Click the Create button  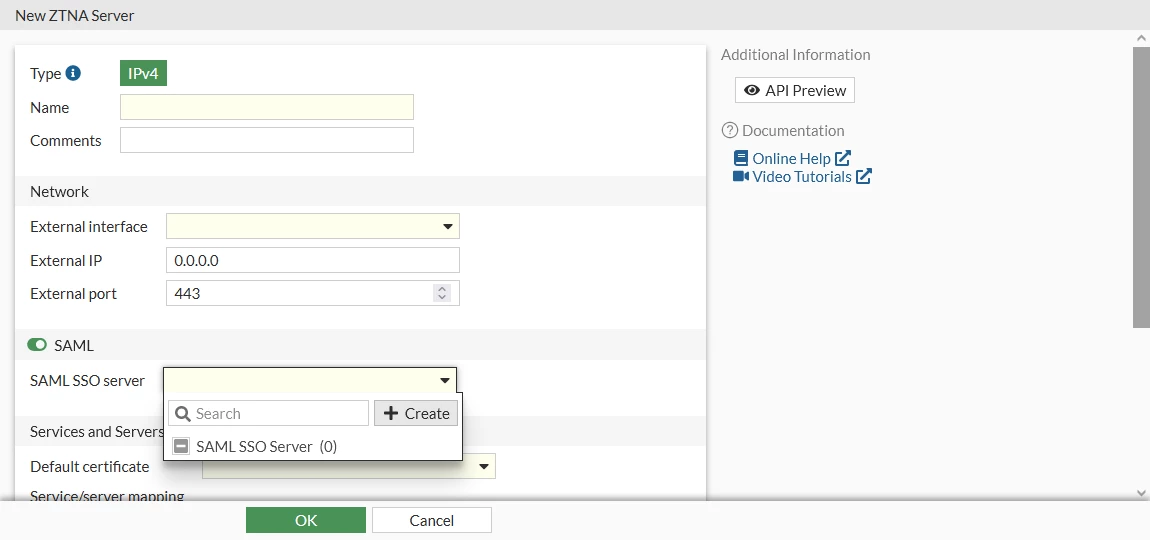[417, 413]
